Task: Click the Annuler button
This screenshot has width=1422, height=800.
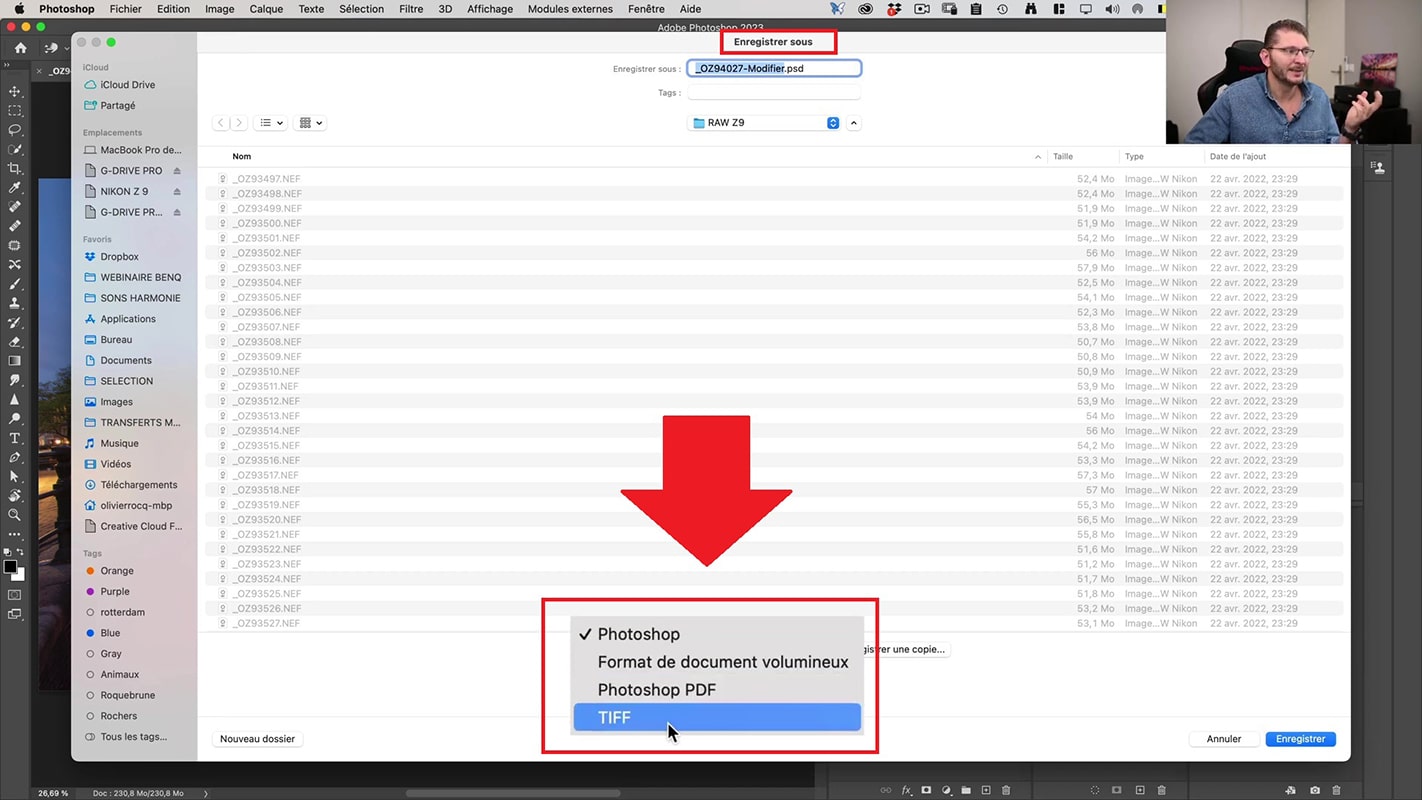Action: coord(1223,739)
